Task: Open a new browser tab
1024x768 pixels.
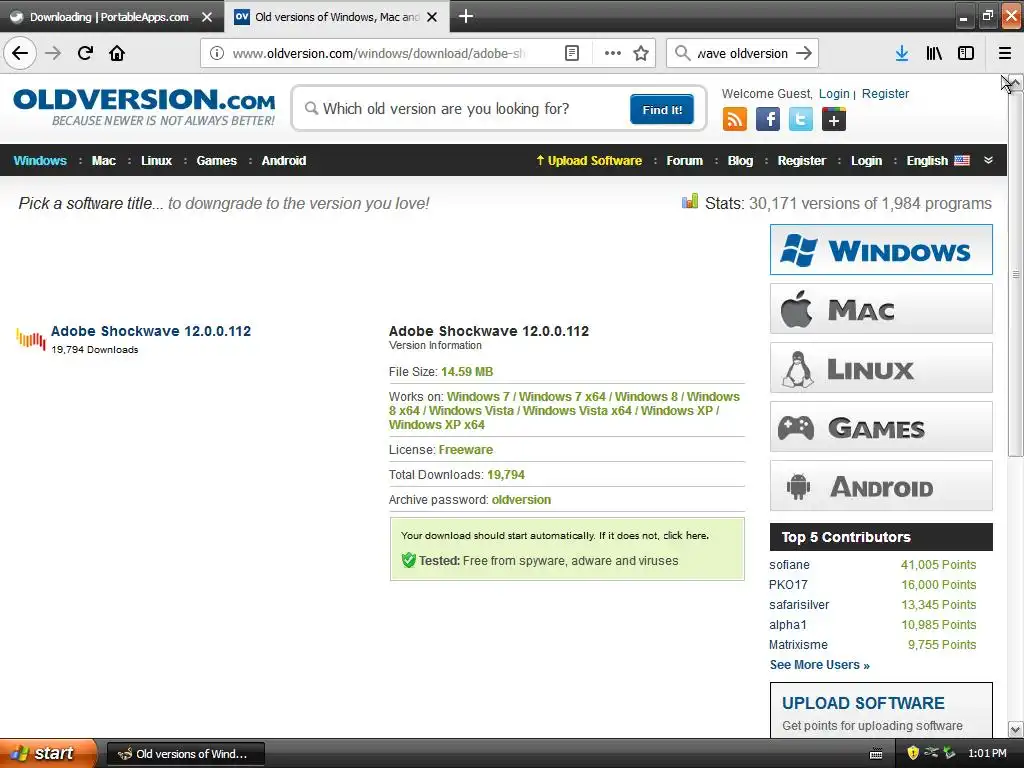Action: (466, 16)
